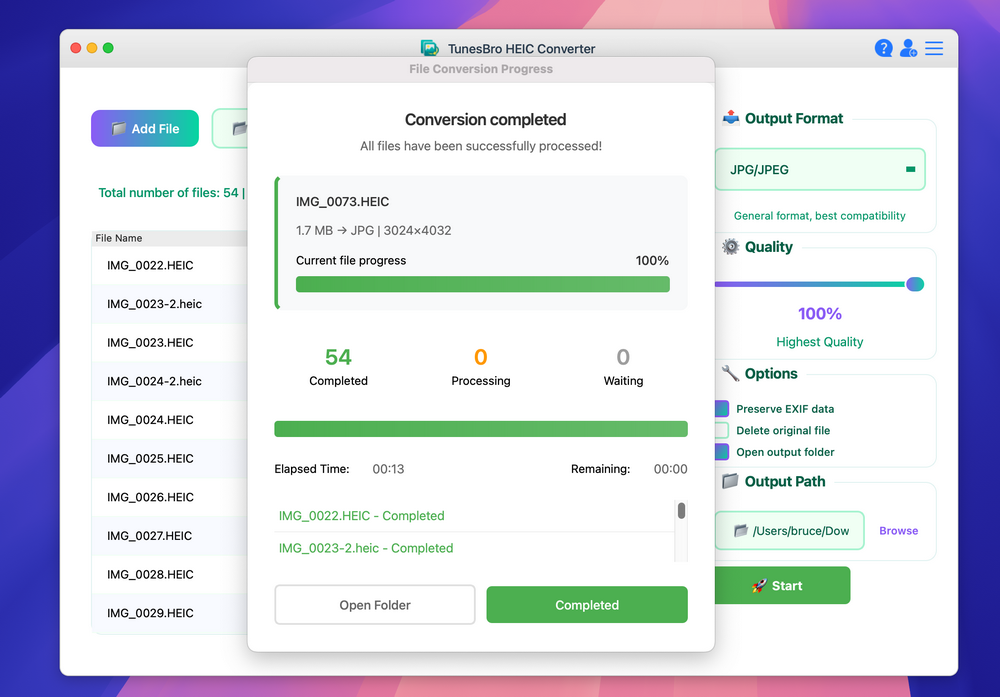Viewport: 1000px width, 697px height.
Task: Select IMG_0024-2.heic in the file list
Action: tap(170, 381)
